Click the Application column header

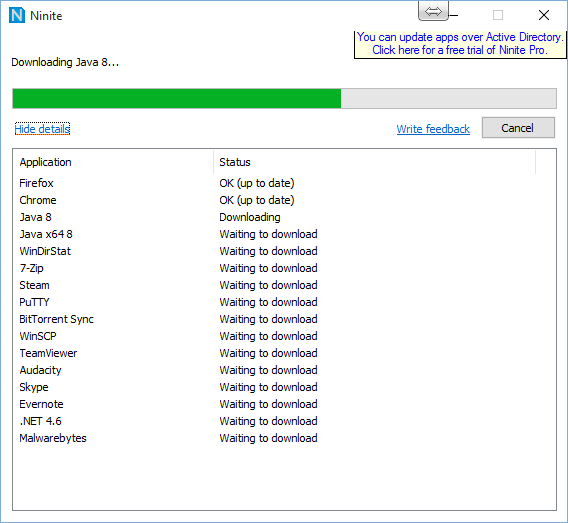(113, 162)
